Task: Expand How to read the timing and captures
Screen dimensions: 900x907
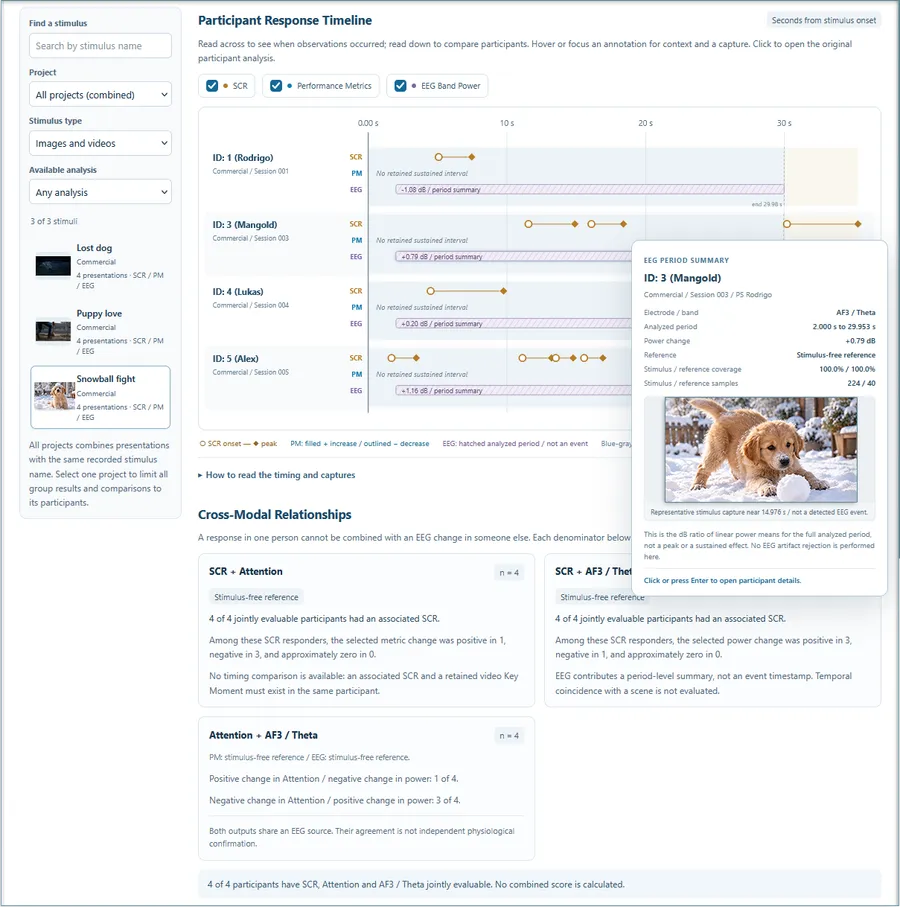Action: [276, 475]
